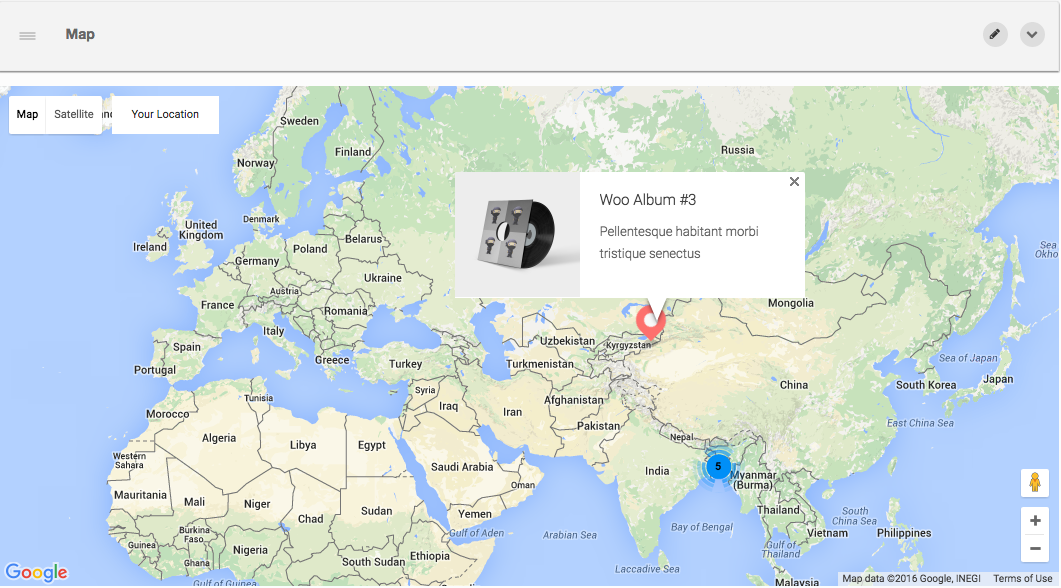The width and height of the screenshot is (1061, 588).
Task: Expand the blue cluster marker with 5
Action: [718, 467]
